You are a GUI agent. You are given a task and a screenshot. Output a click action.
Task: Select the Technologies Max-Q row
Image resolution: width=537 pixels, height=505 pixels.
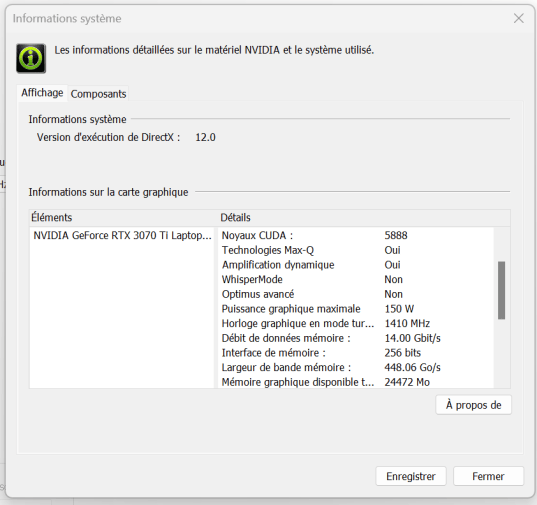click(356, 250)
